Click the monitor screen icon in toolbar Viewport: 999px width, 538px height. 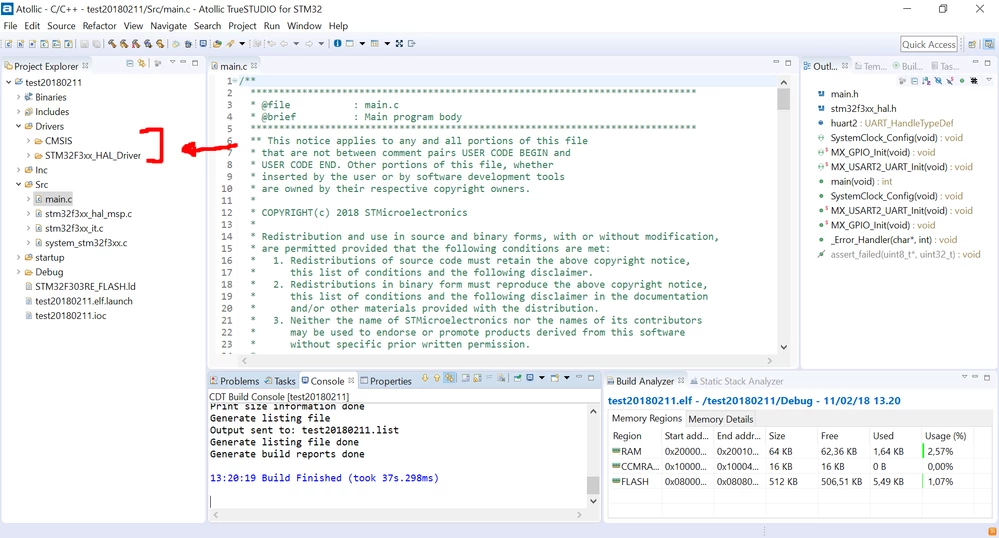pyautogui.click(x=203, y=43)
